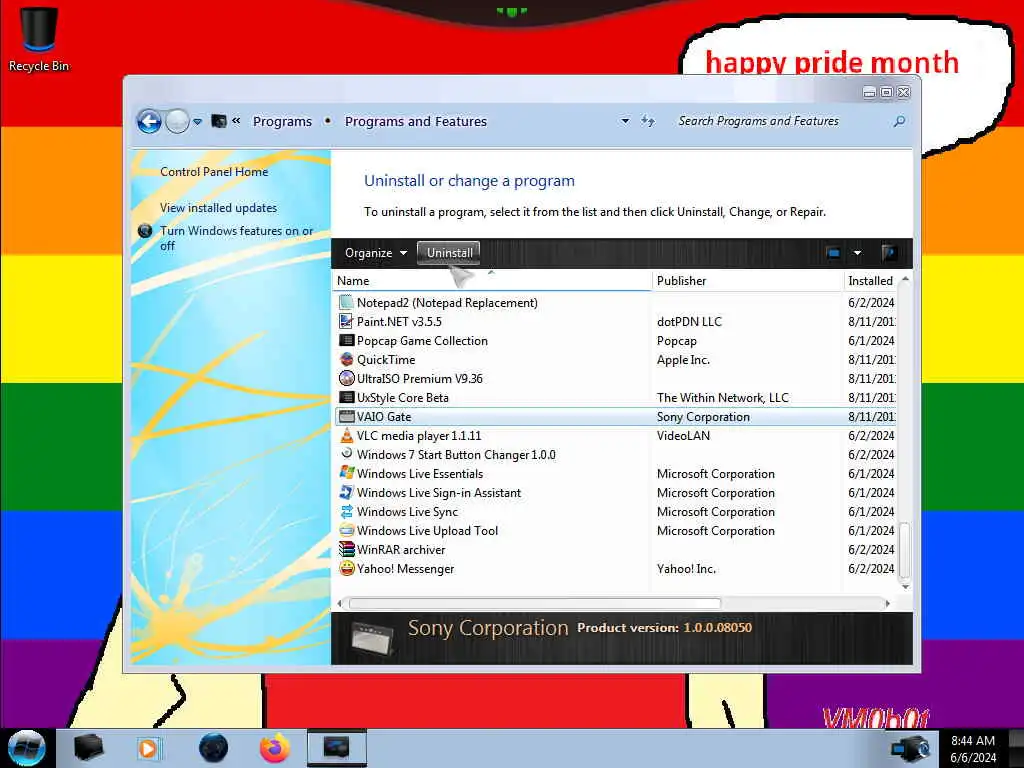
Task: Open the black box taskbar icon
Action: (x=89, y=748)
